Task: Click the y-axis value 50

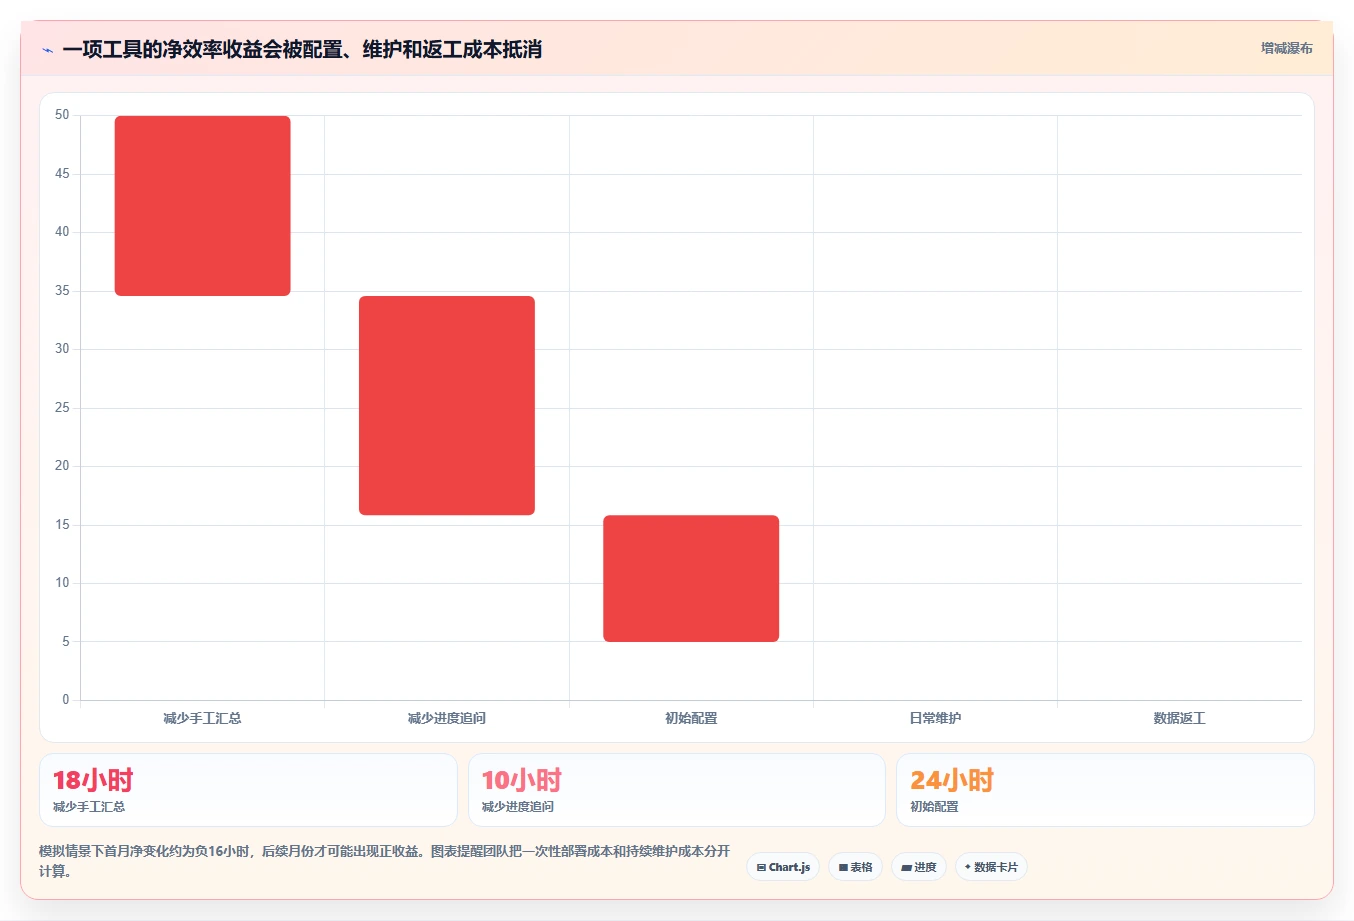Action: 62,115
